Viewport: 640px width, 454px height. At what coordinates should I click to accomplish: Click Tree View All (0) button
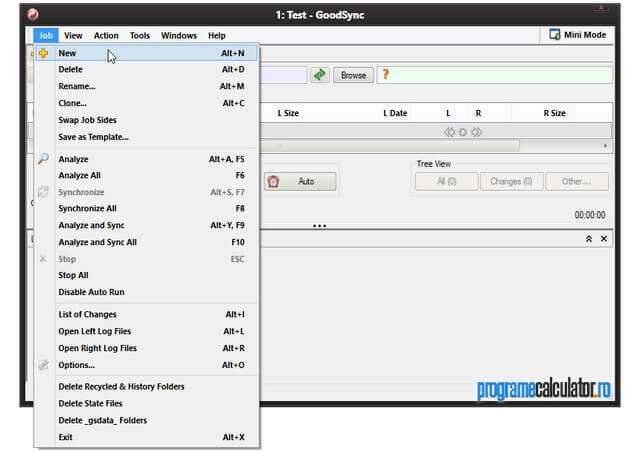click(x=447, y=181)
